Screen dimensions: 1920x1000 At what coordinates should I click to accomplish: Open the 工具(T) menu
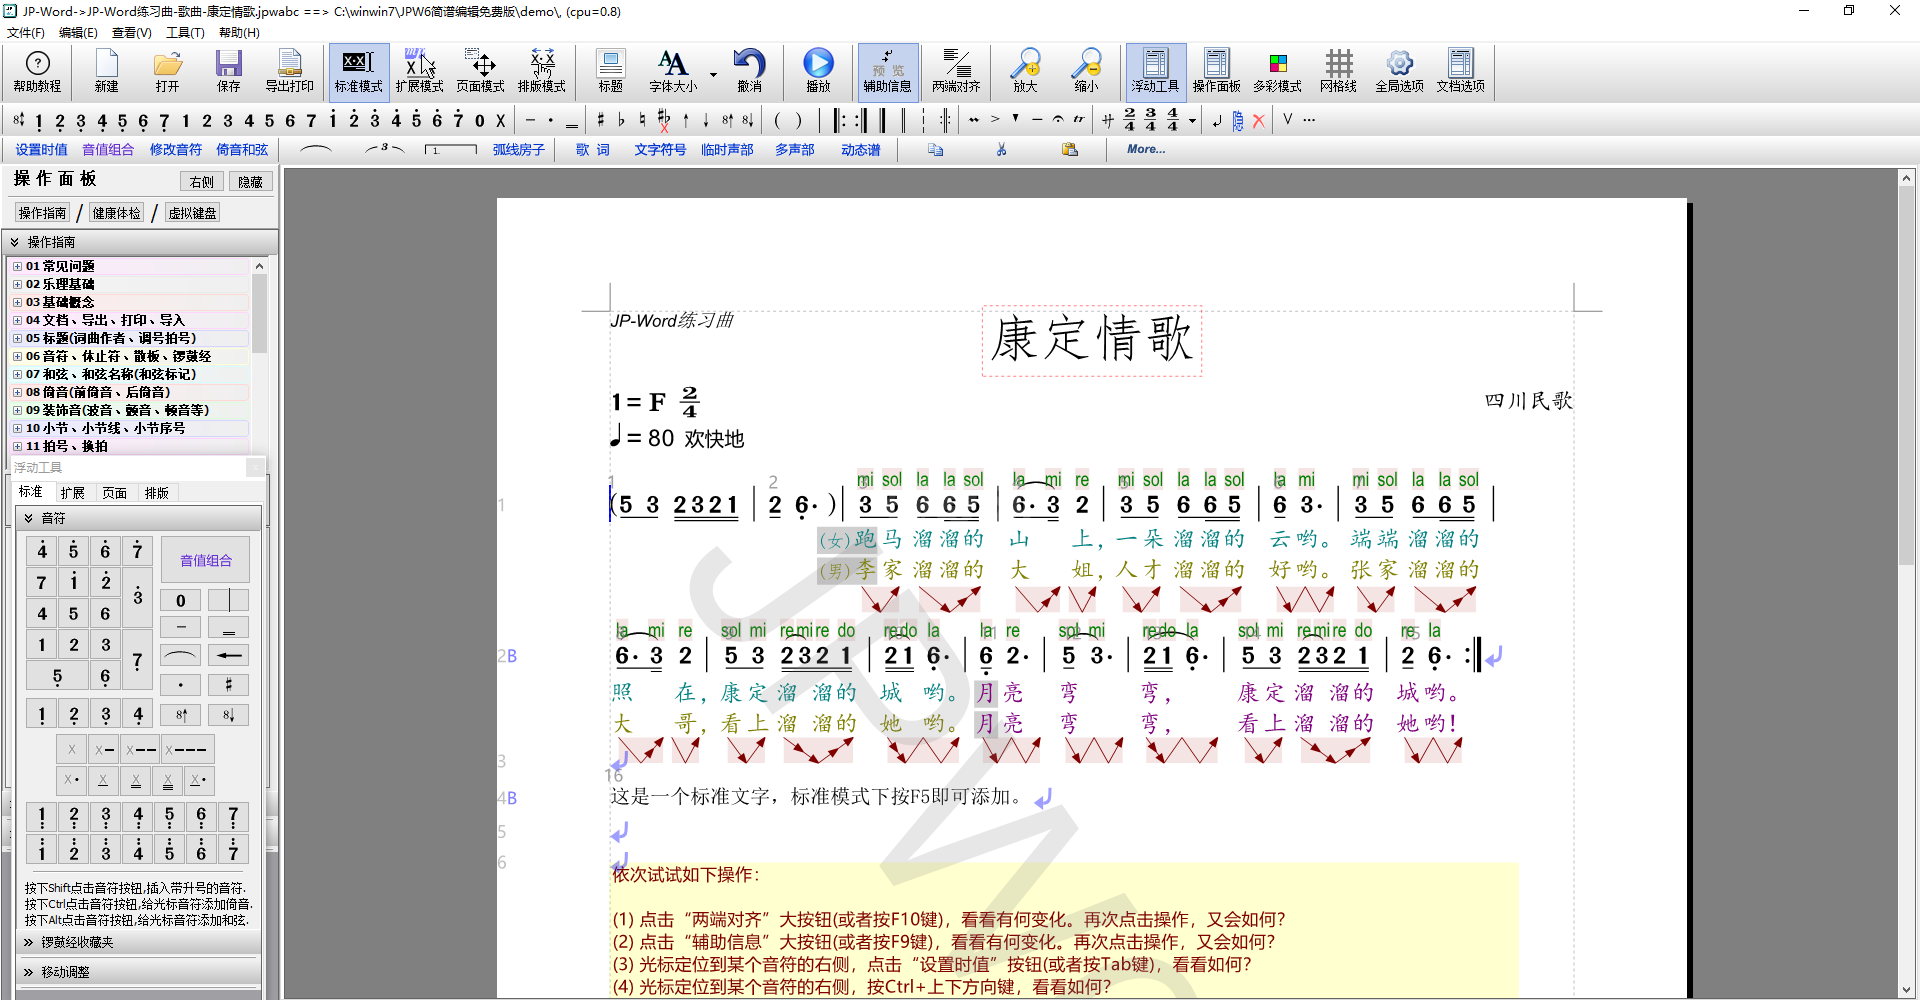185,32
